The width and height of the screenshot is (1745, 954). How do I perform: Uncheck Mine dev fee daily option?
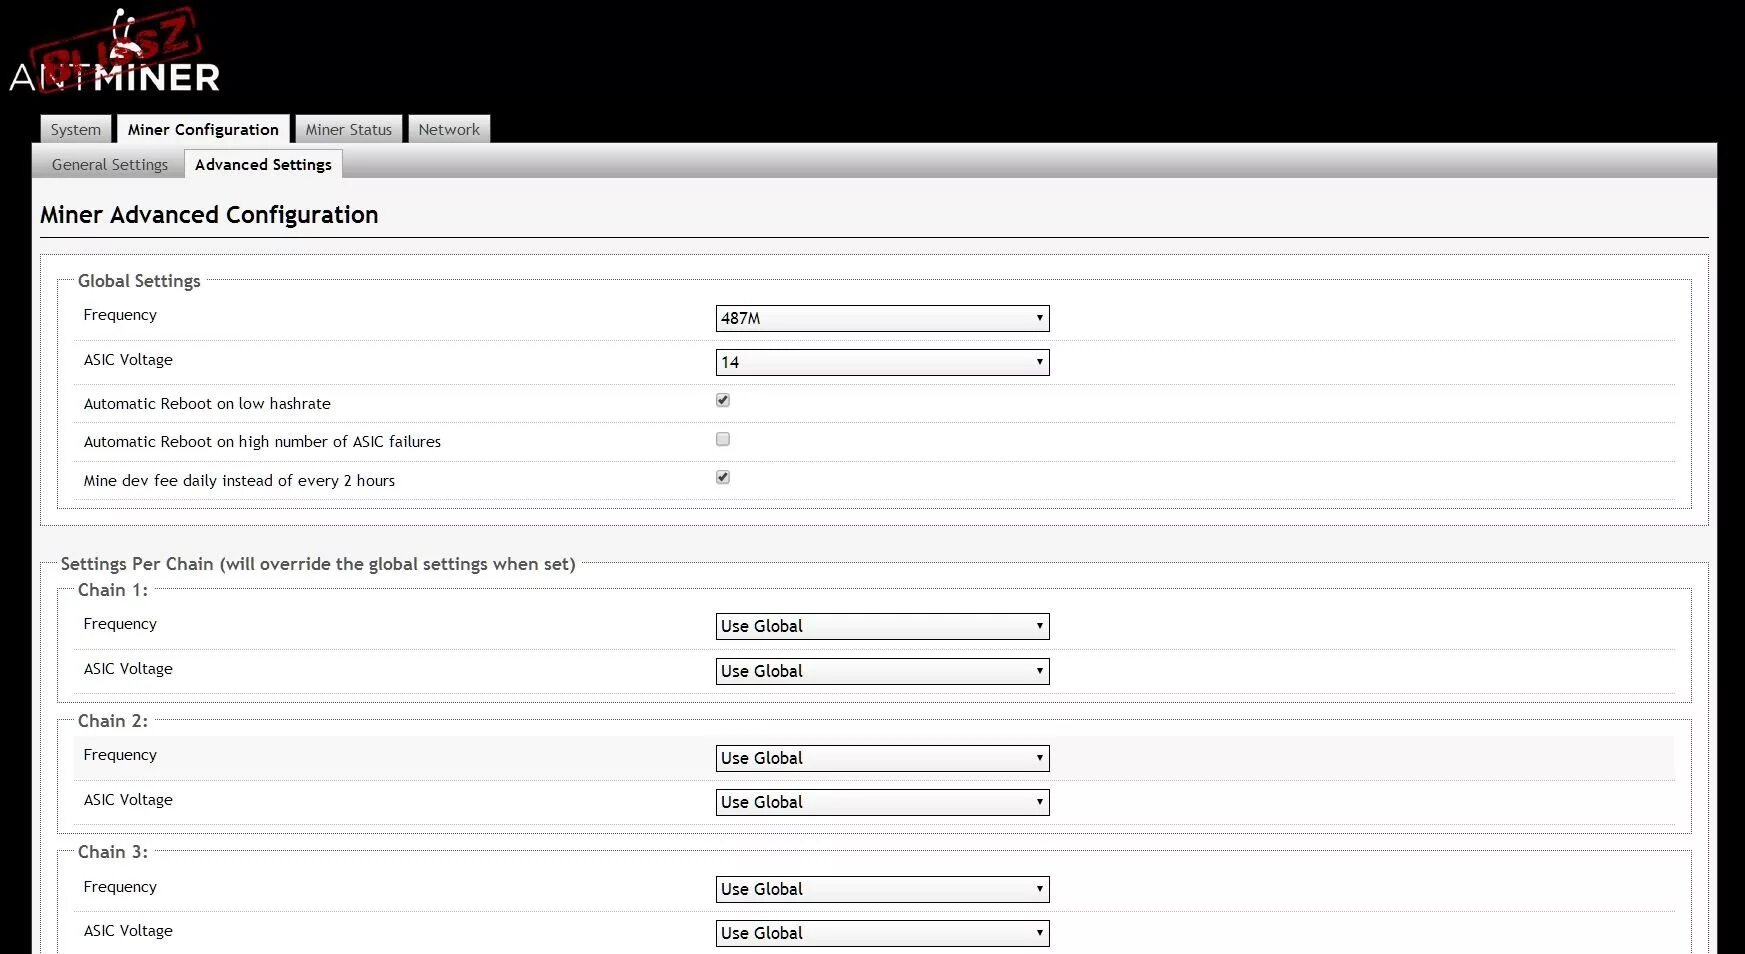[x=723, y=477]
